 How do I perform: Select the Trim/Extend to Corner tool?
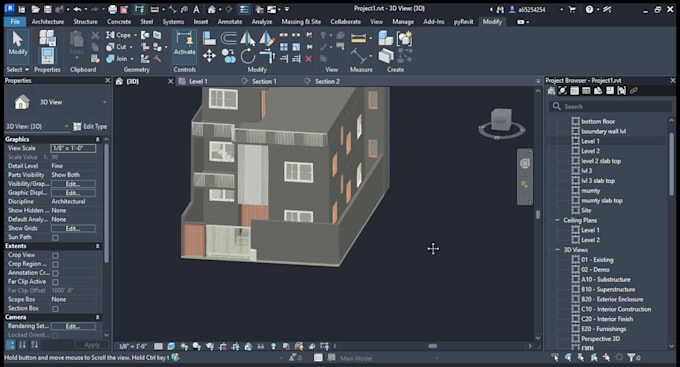[x=267, y=56]
